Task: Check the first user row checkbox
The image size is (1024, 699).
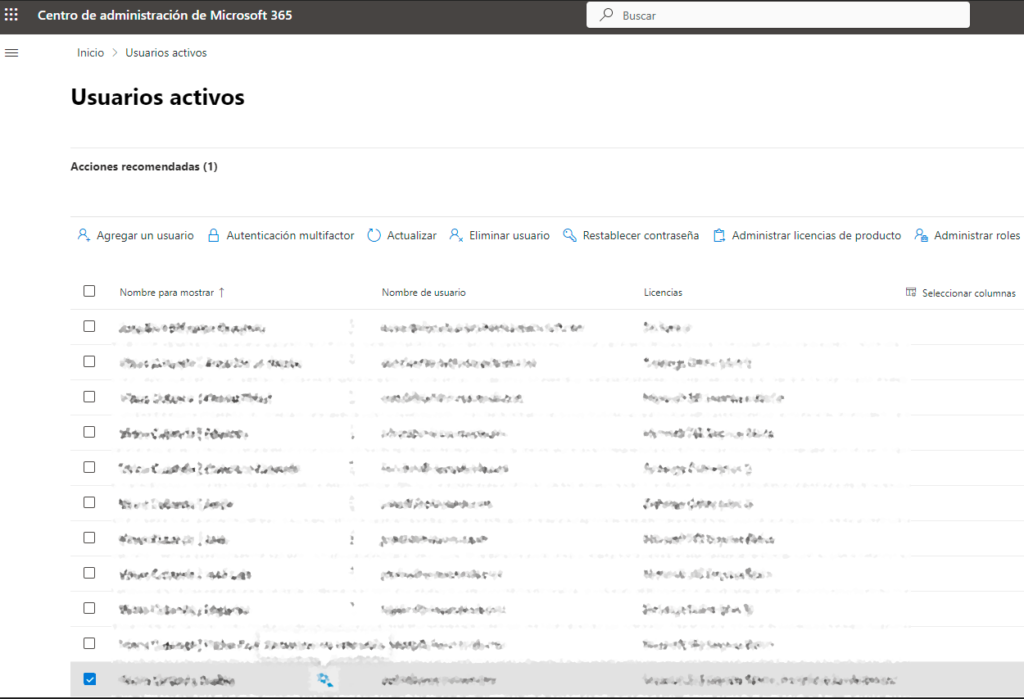Action: click(89, 327)
